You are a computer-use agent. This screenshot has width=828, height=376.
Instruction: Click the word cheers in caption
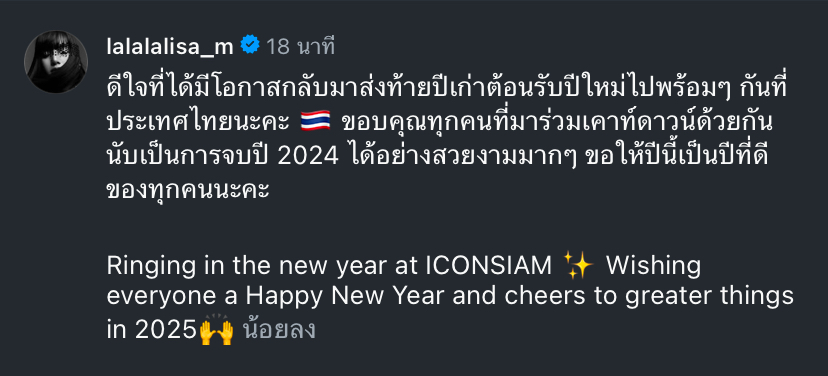[545, 298]
